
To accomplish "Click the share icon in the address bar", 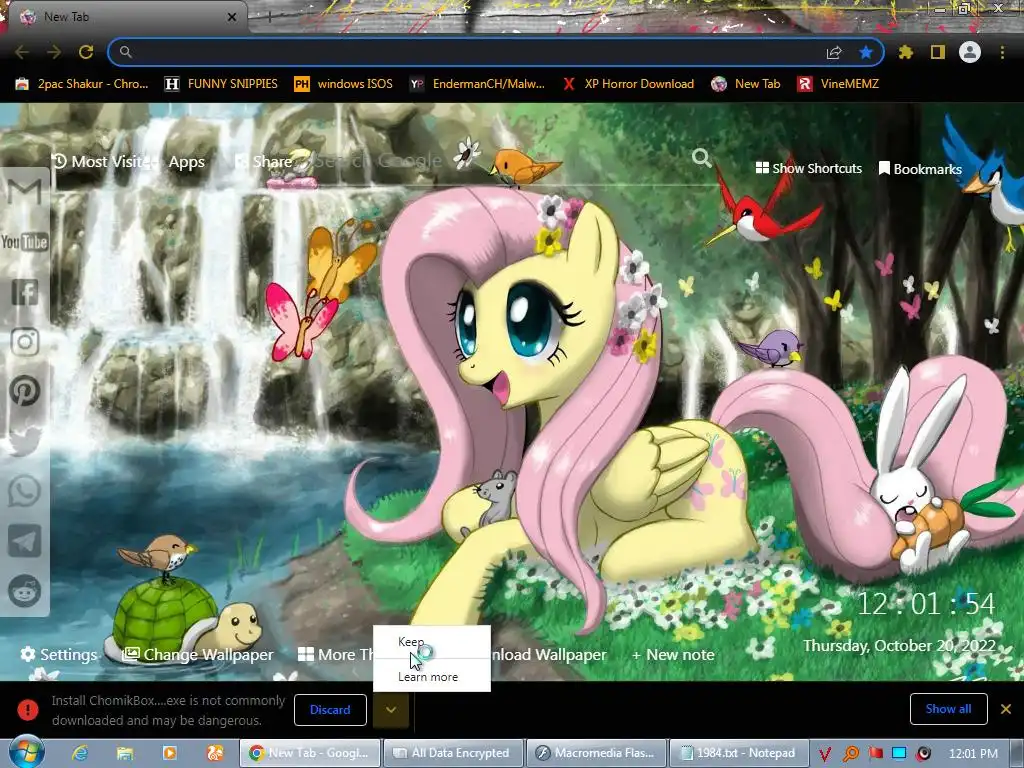I will tap(833, 52).
